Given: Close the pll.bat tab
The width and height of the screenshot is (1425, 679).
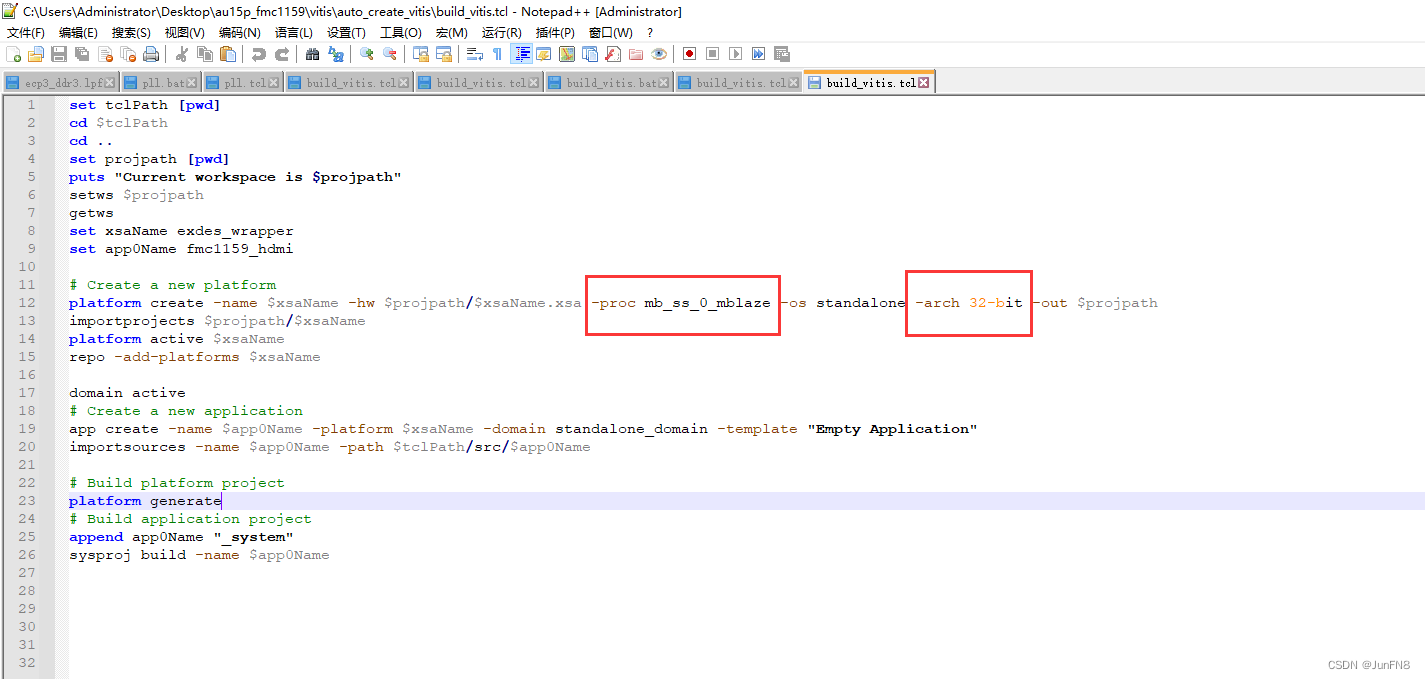Looking at the screenshot, I should point(192,83).
